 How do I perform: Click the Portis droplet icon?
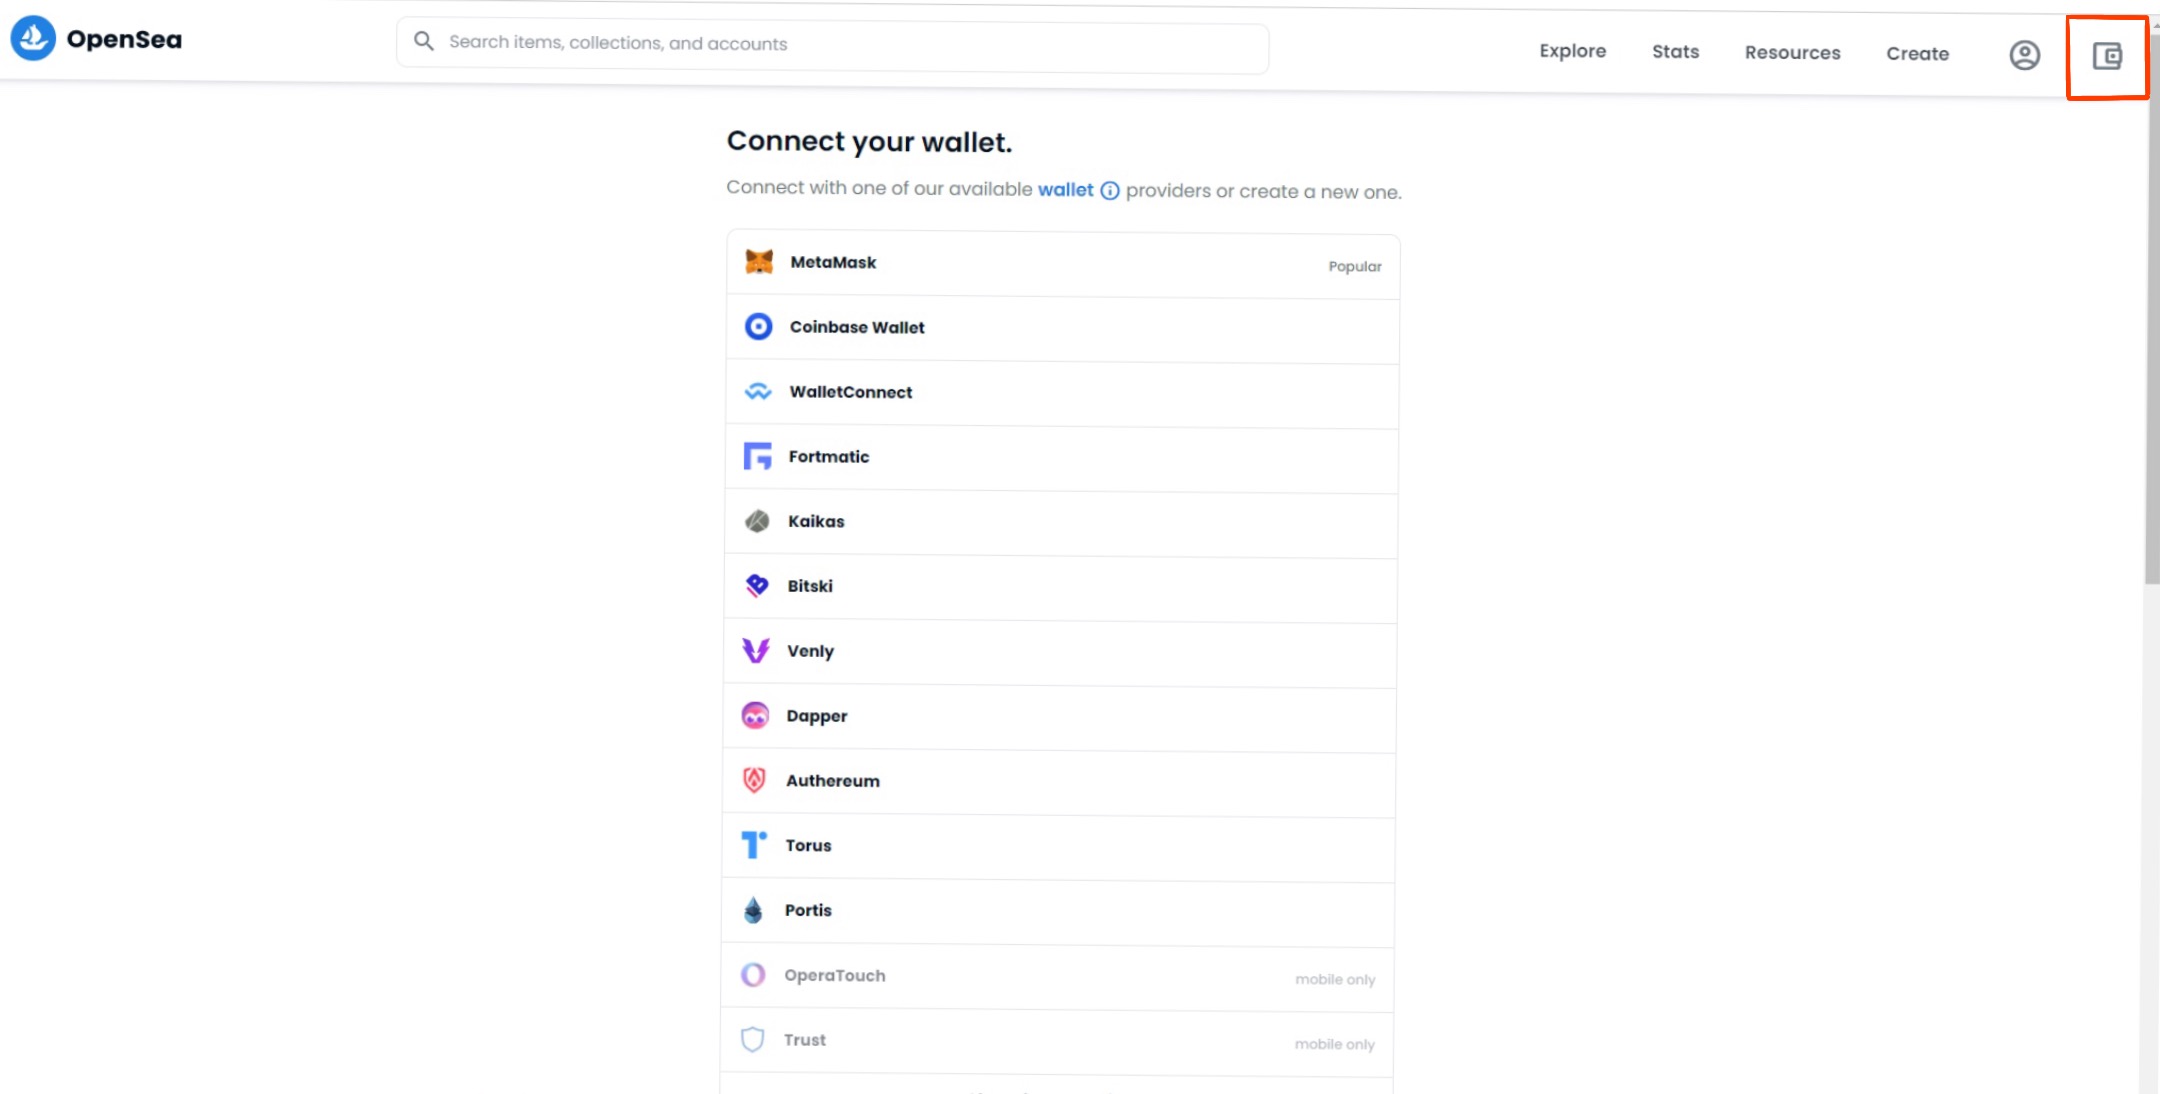click(753, 910)
